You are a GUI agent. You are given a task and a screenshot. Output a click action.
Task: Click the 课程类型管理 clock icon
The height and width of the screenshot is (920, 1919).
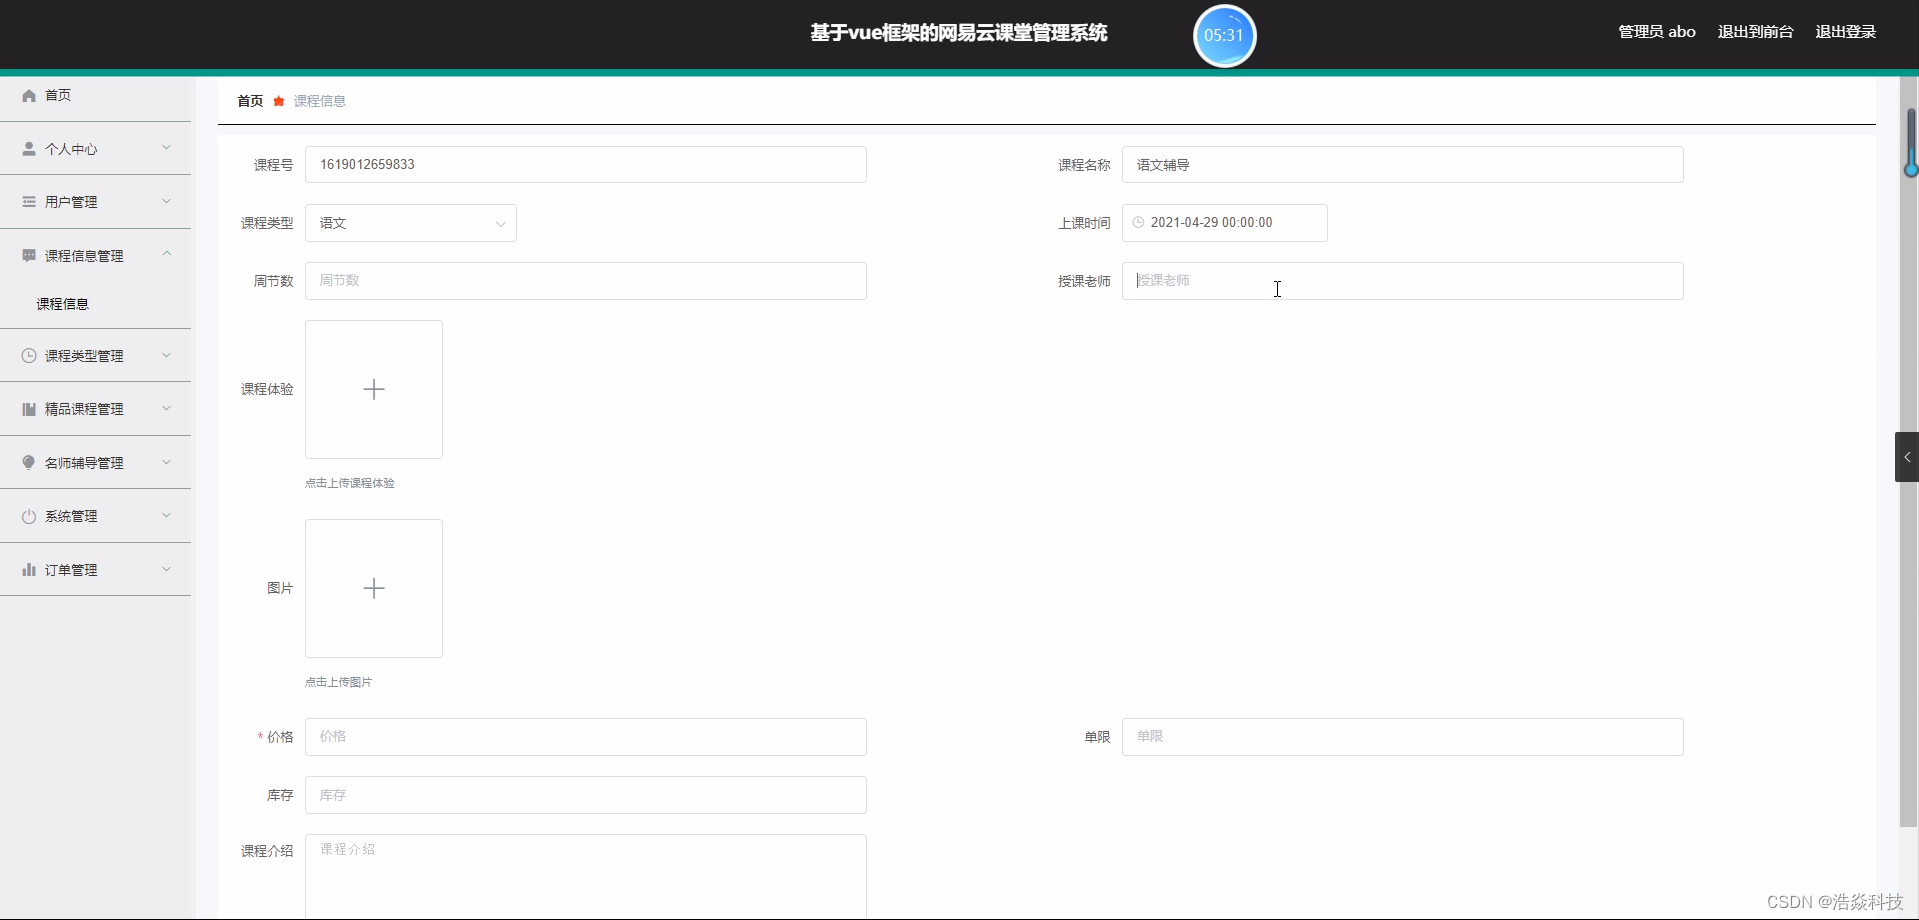(x=28, y=355)
